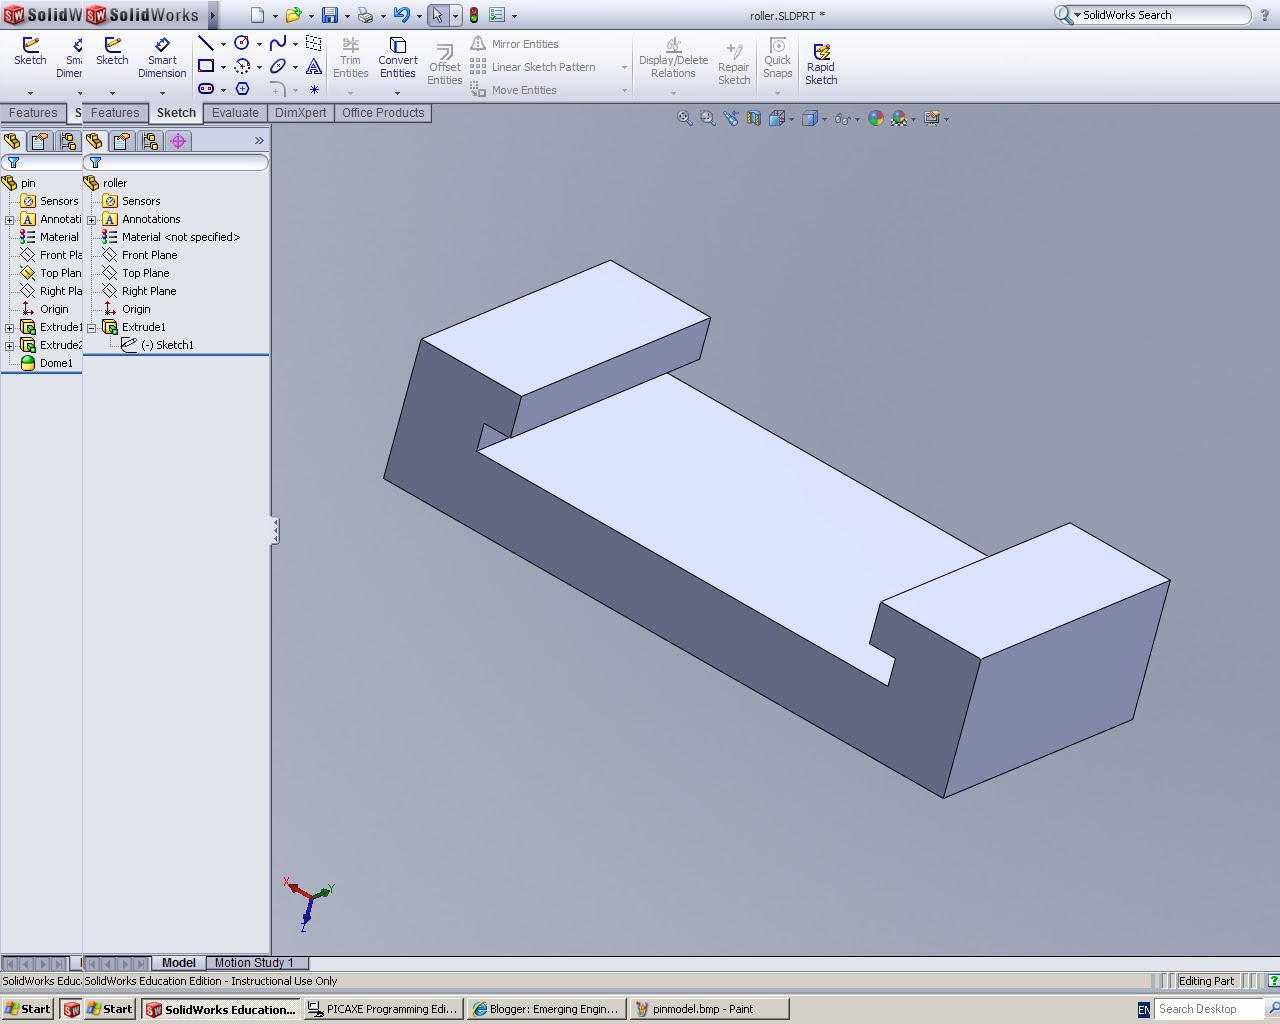Click the Line sketch tool

click(x=206, y=43)
